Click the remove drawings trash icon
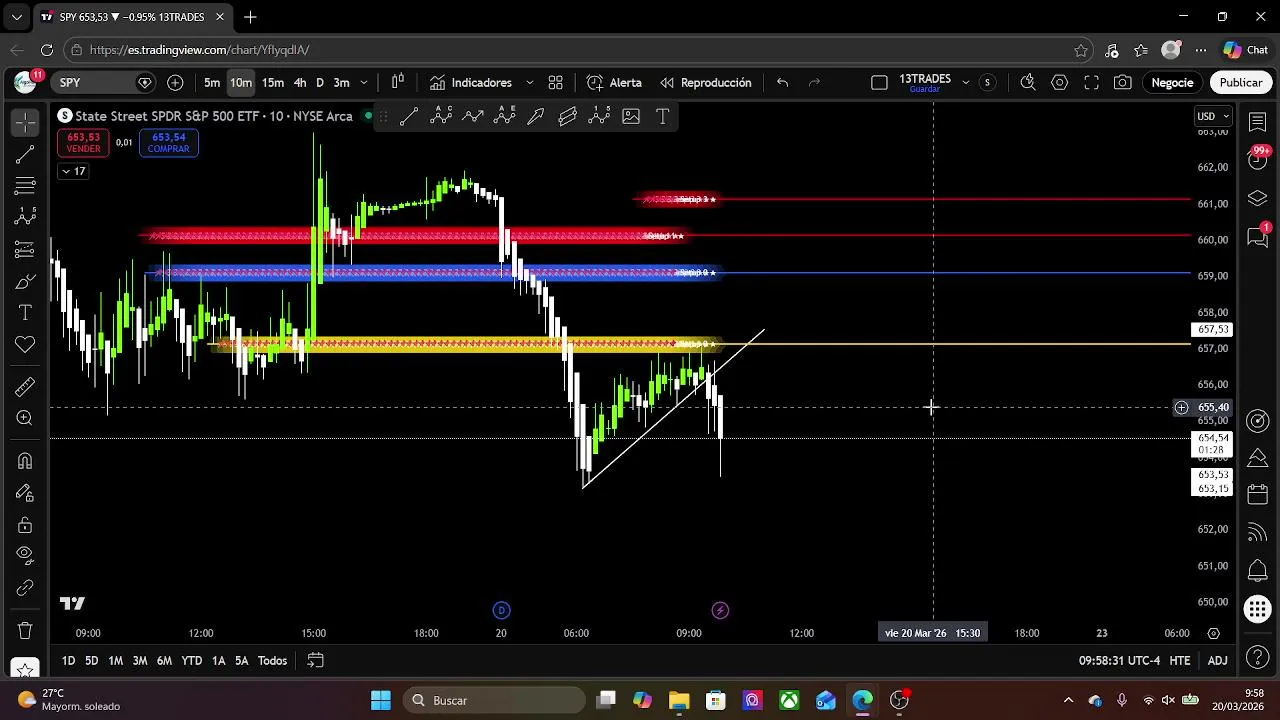Viewport: 1280px width, 720px height. point(25,631)
